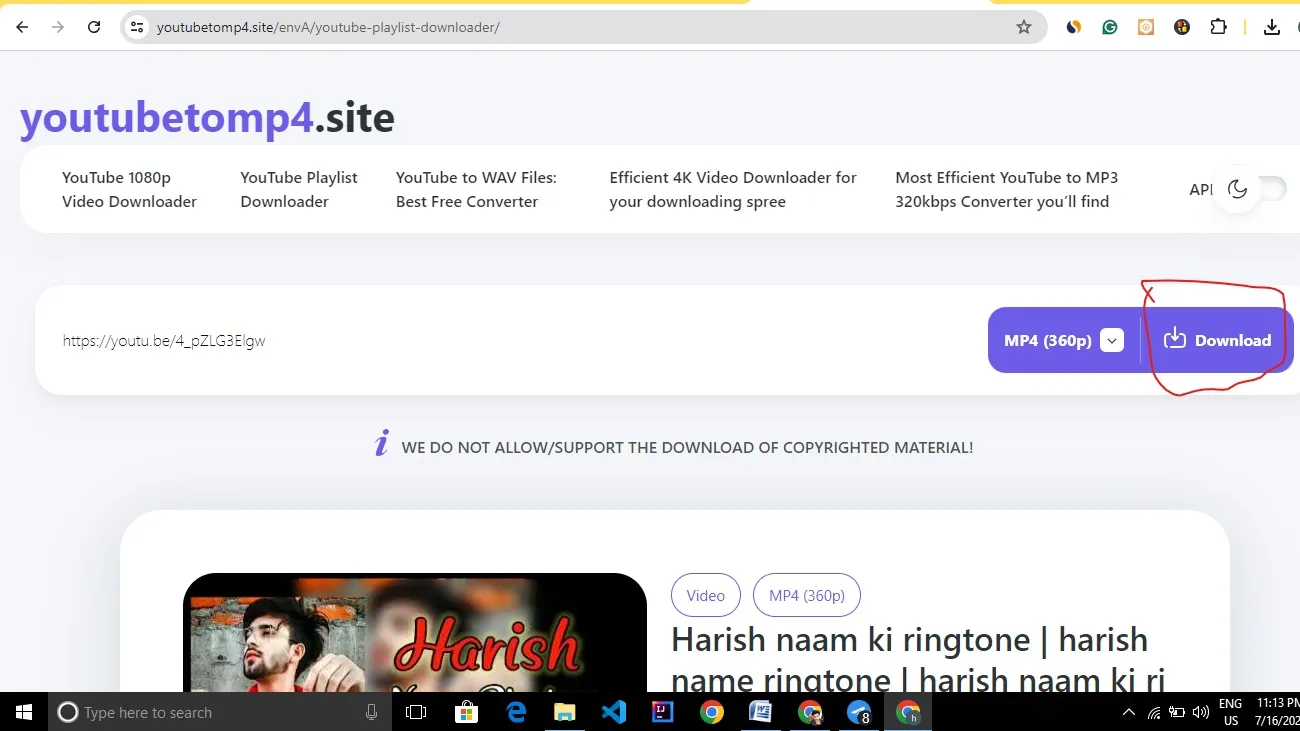Image resolution: width=1300 pixels, height=731 pixels.
Task: Flip the switch partly behind the moon icon
Action: [x=1271, y=189]
